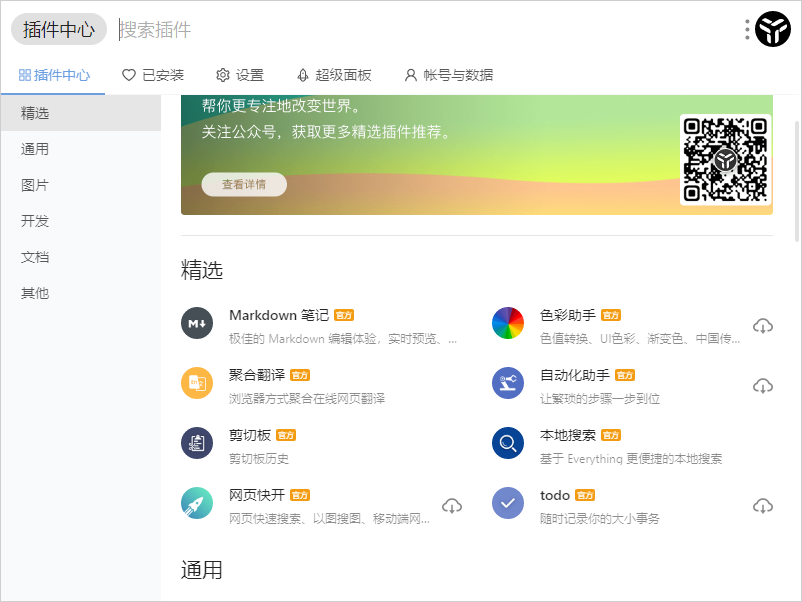The height and width of the screenshot is (602, 802).
Task: Switch to the 超级面板 tab
Action: pyautogui.click(x=334, y=75)
